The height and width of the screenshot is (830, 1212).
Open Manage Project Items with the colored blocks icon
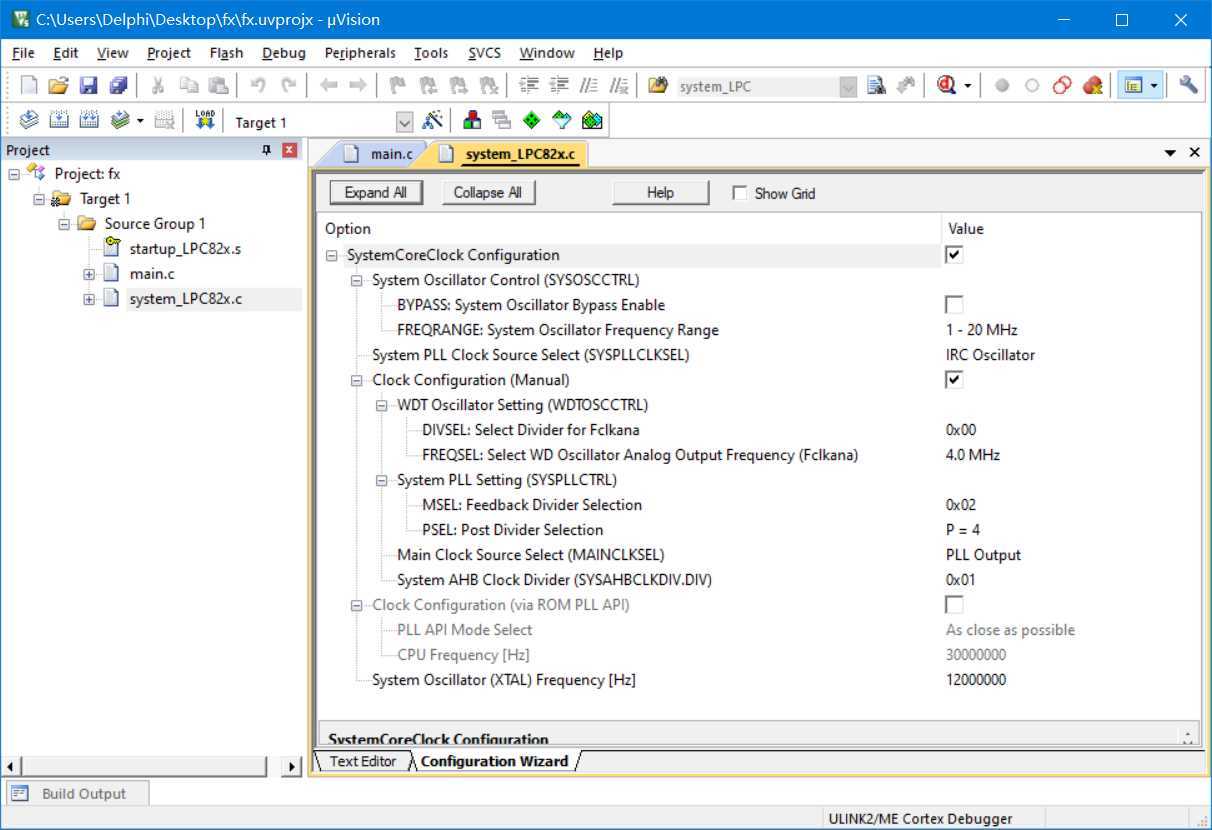(472, 121)
